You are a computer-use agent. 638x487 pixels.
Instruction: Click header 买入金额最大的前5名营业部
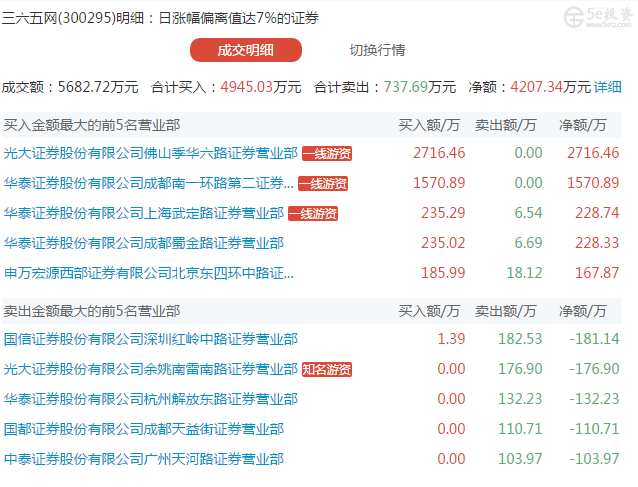(x=92, y=125)
